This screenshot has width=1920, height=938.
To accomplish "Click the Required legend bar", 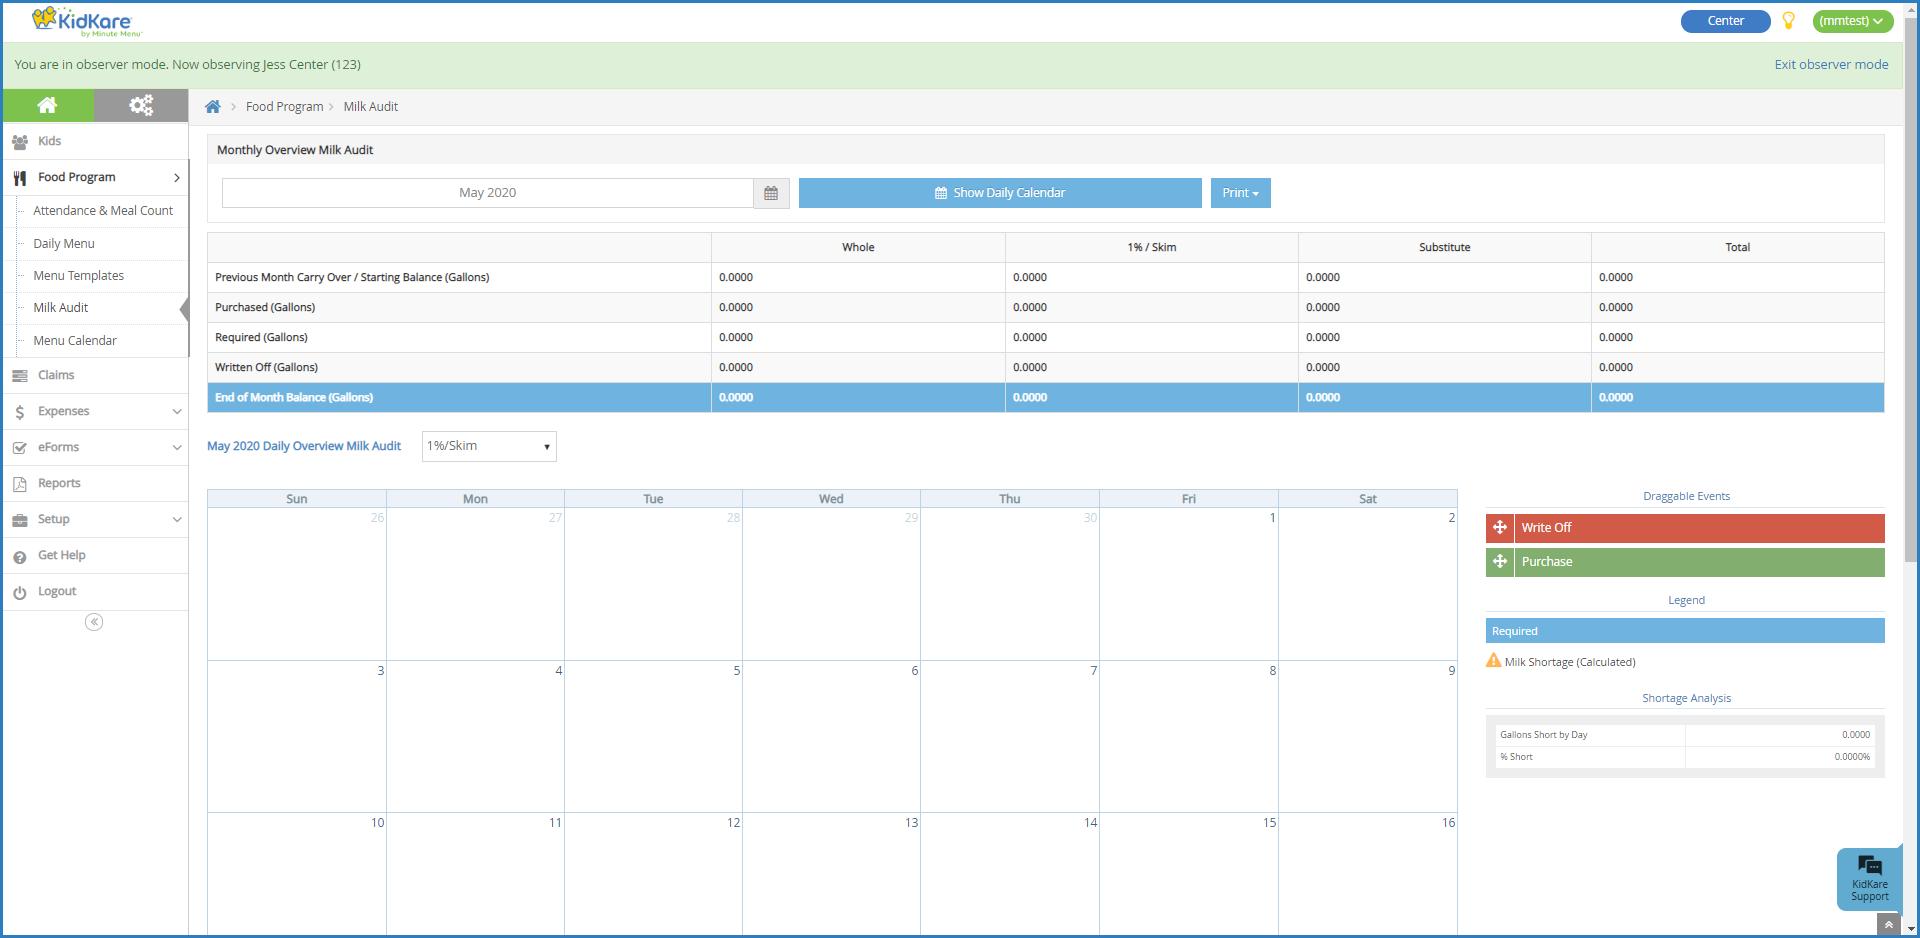I will 1685,631.
